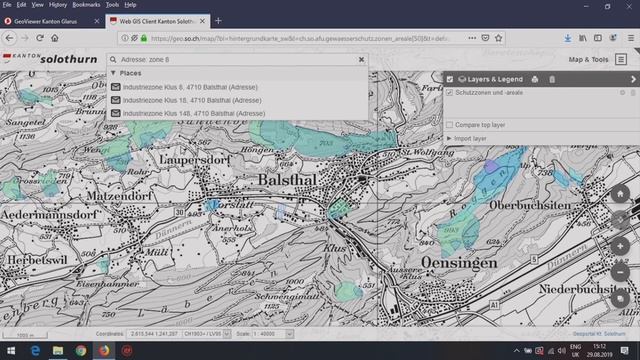Open the Tools menu
This screenshot has width=640, height=360.
[112, 5]
